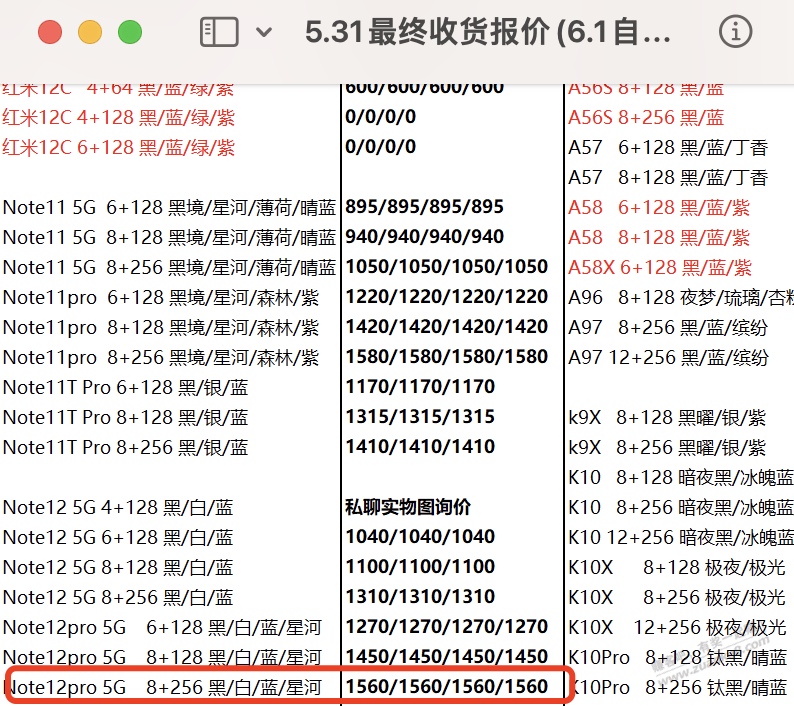
Task: Select k9X 8+256 黑曜/银/紫 entry
Action: coord(667,448)
